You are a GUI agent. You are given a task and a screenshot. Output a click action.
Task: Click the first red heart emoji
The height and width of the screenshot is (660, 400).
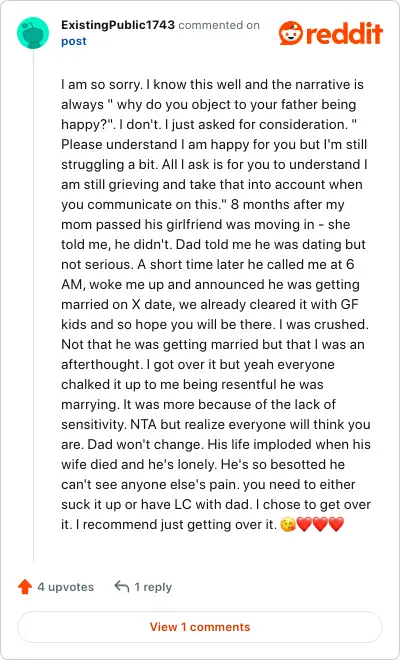[x=304, y=524]
